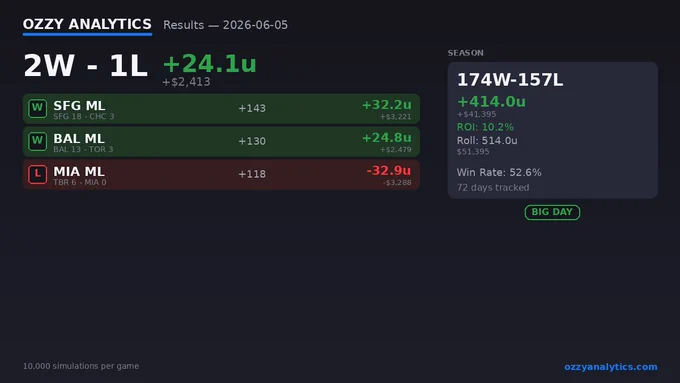Image resolution: width=680 pixels, height=383 pixels.
Task: Click the '$51,395' bankroll amount
Action: [x=473, y=152]
